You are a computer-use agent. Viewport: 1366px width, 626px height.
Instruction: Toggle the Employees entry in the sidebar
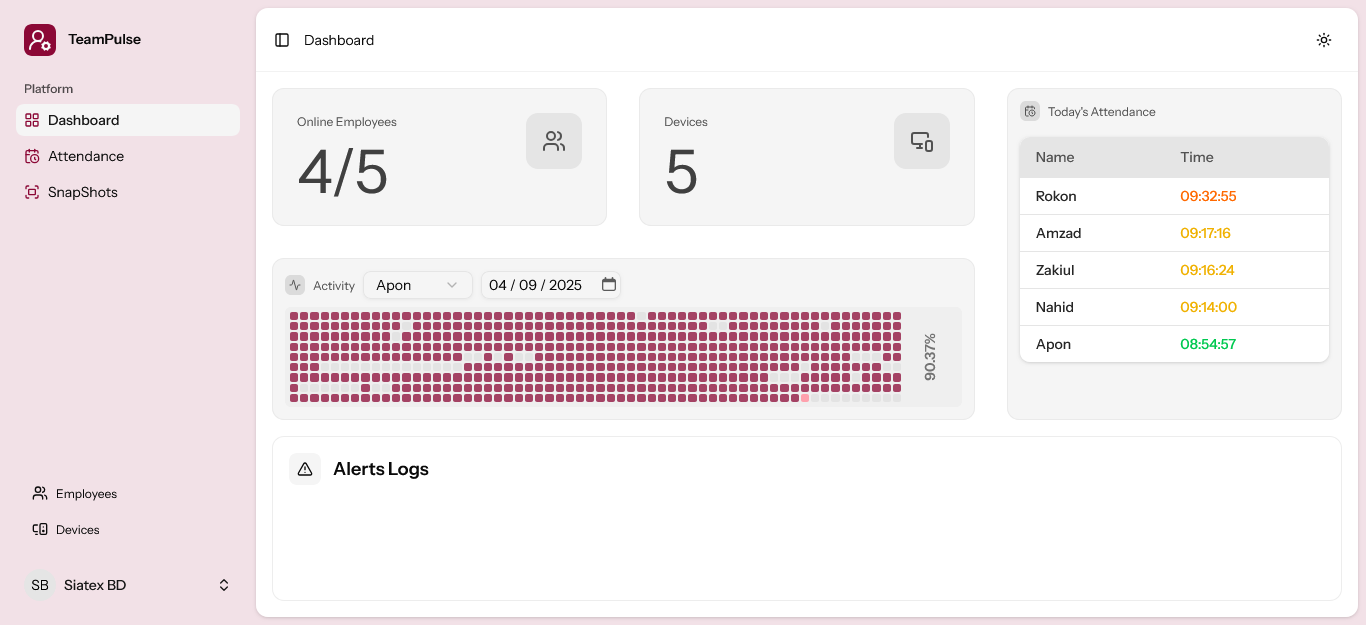(x=87, y=493)
